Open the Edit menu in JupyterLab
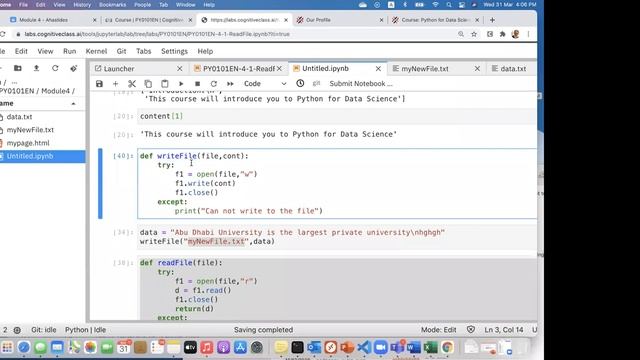Image resolution: width=640 pixels, height=360 pixels. coord(21,51)
